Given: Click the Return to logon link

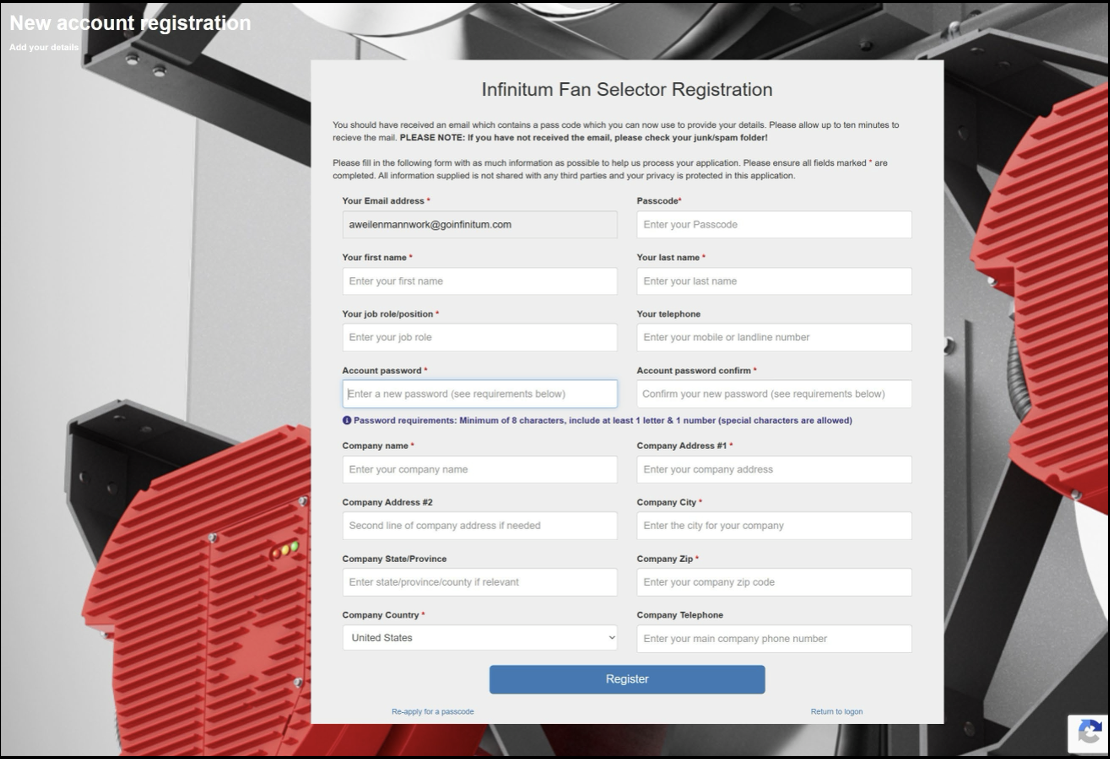Looking at the screenshot, I should click(x=837, y=712).
